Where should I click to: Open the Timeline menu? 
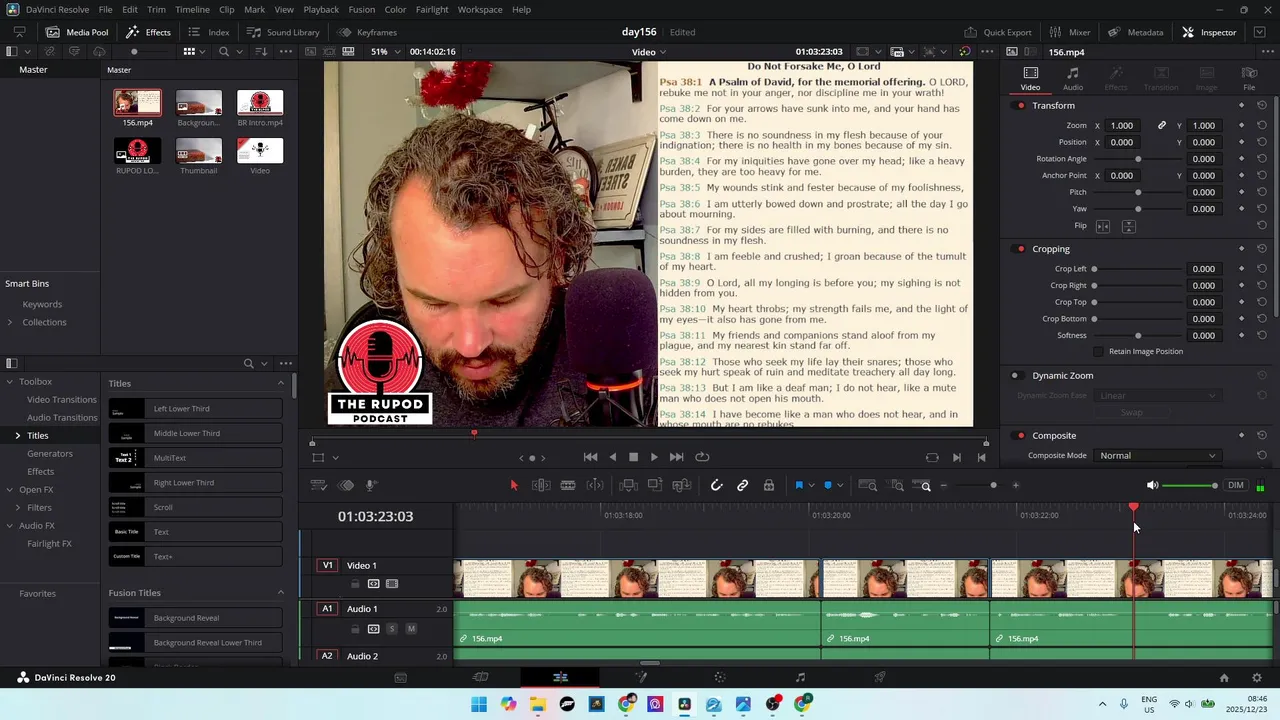192,9
